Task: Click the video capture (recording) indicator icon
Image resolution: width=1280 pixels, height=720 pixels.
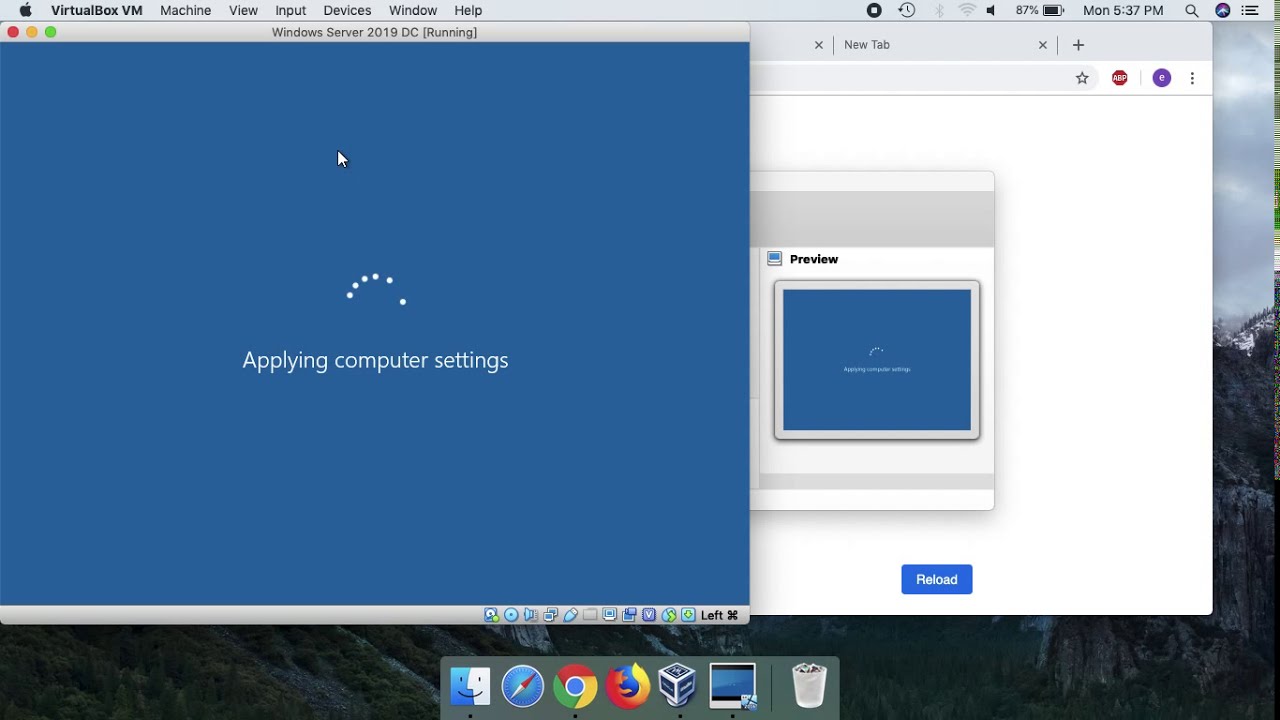Action: click(629, 615)
